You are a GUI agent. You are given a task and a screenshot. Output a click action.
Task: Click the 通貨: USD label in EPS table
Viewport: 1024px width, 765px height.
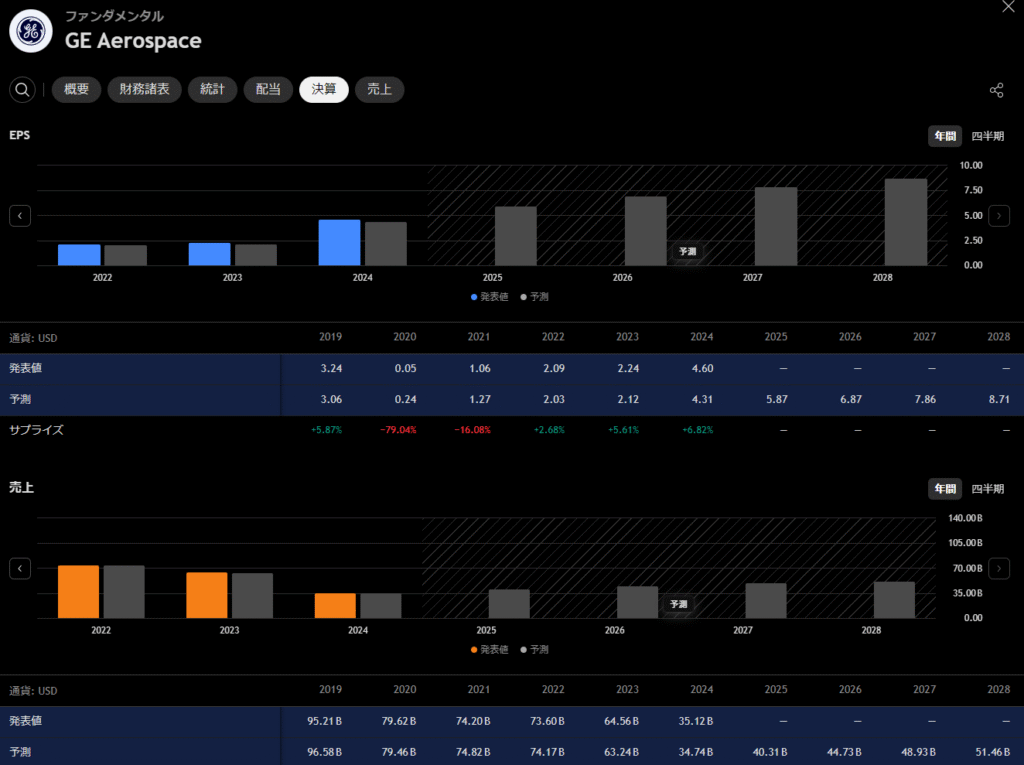click(x=33, y=338)
